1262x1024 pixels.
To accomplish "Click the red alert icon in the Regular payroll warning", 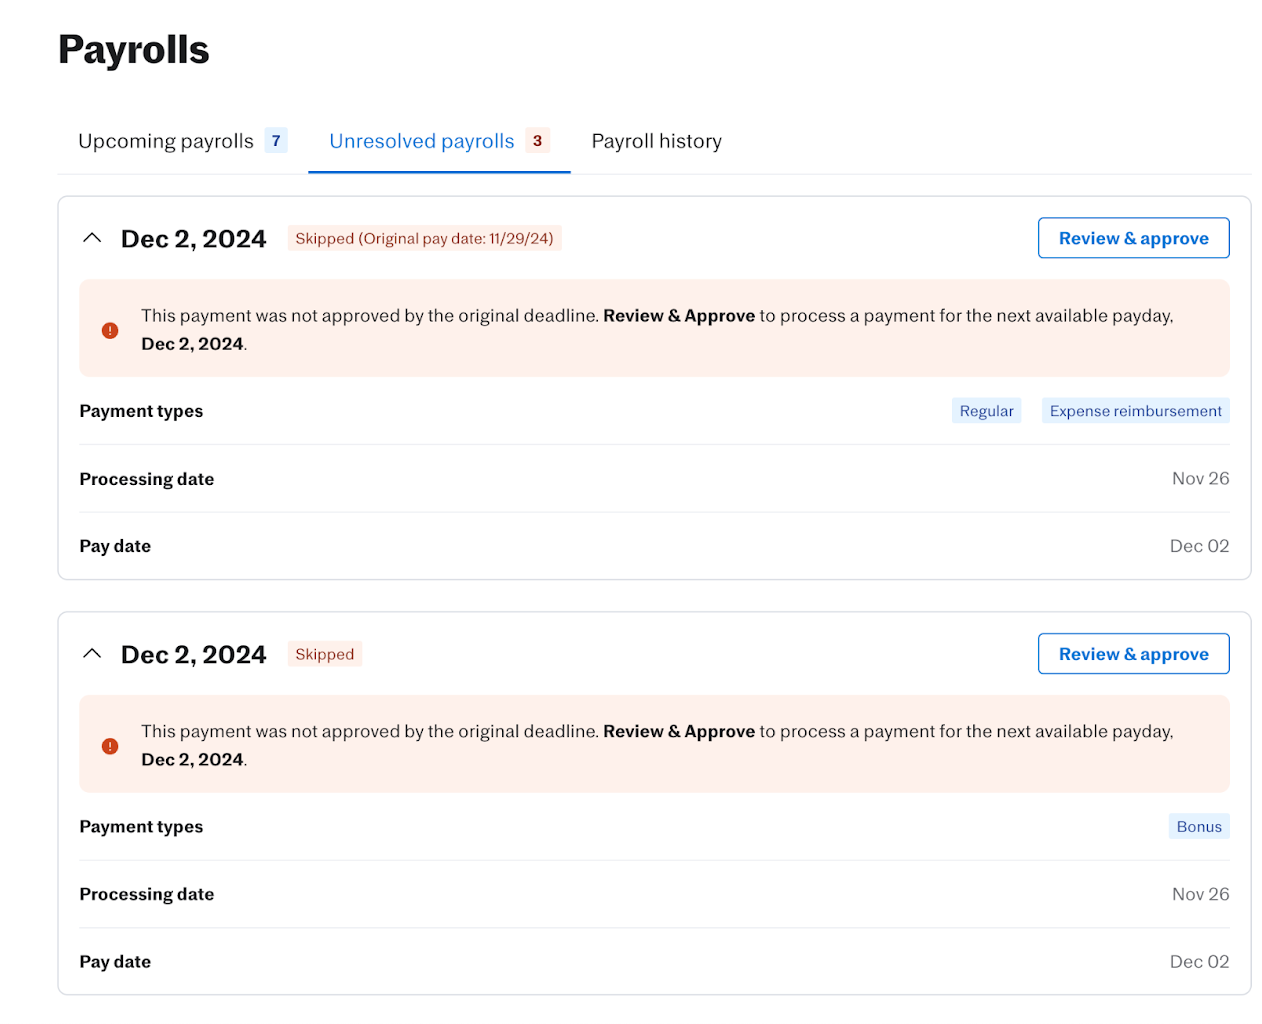I will point(110,330).
